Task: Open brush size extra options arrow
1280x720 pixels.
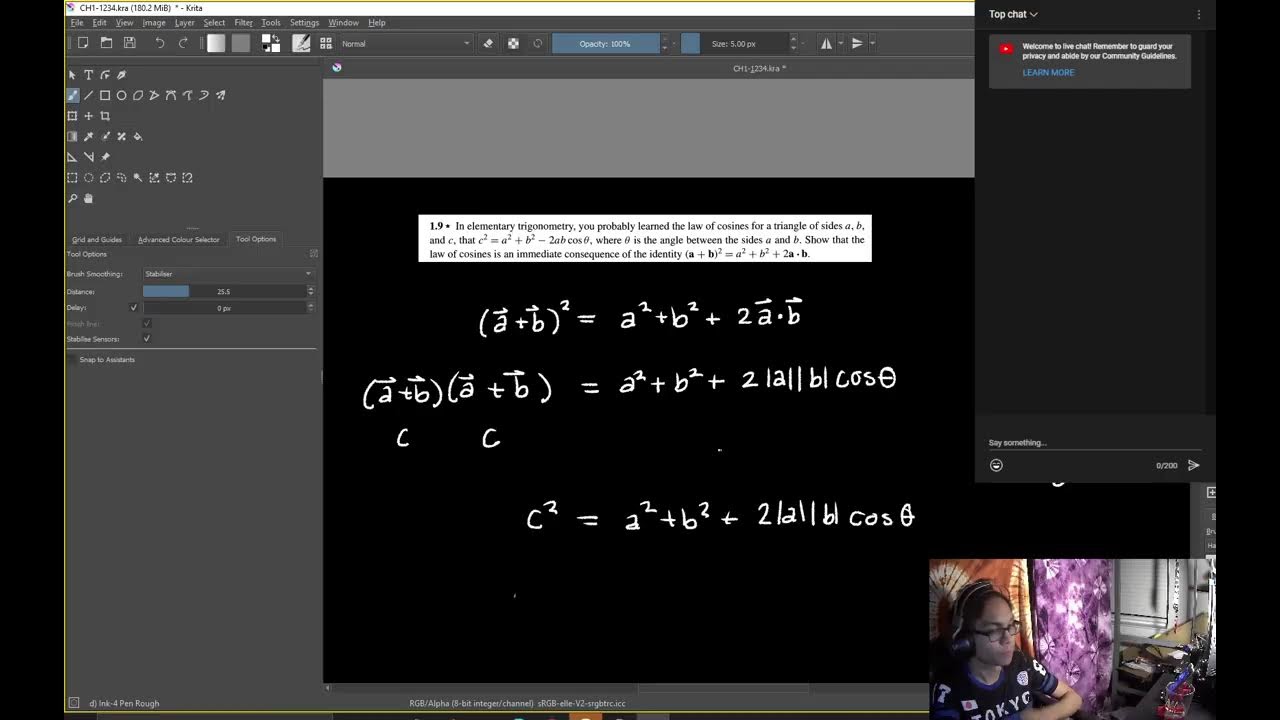Action: click(x=805, y=43)
